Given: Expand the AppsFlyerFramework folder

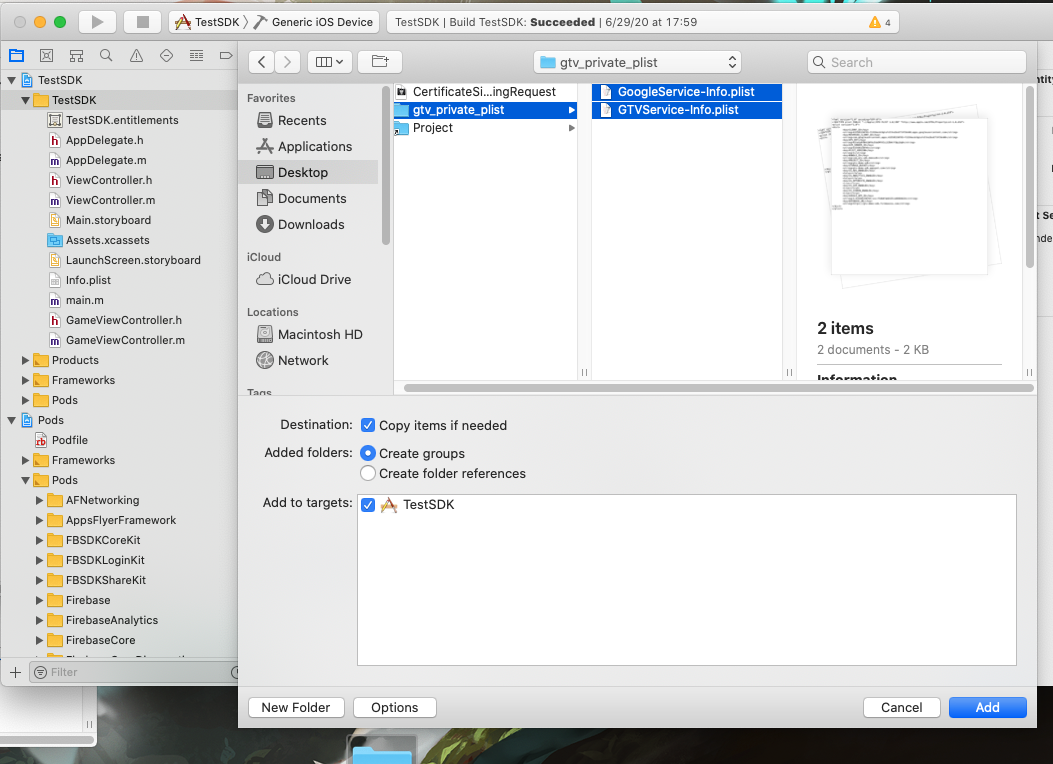Looking at the screenshot, I should point(39,521).
